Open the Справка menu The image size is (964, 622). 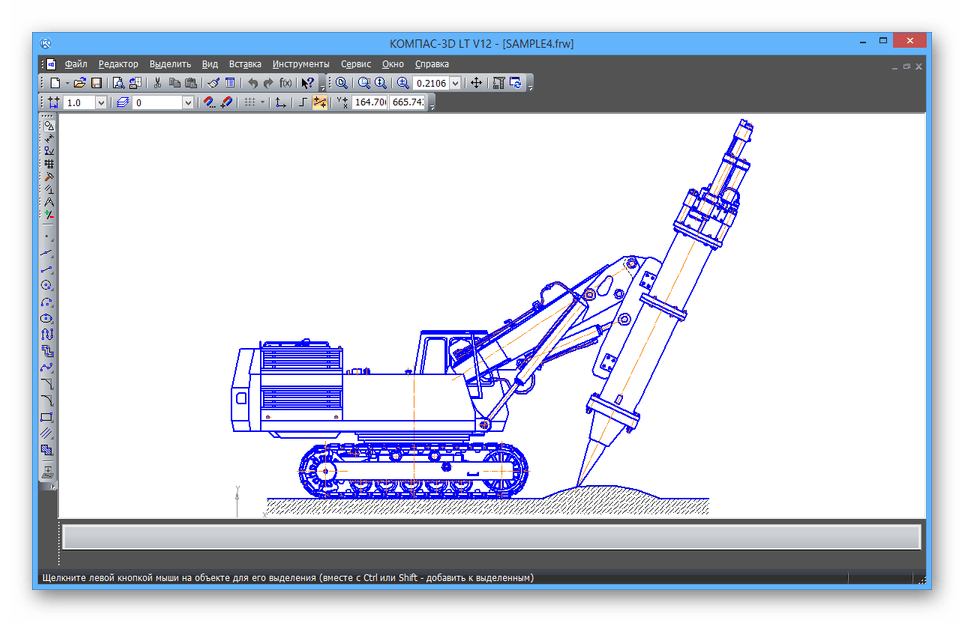432,64
